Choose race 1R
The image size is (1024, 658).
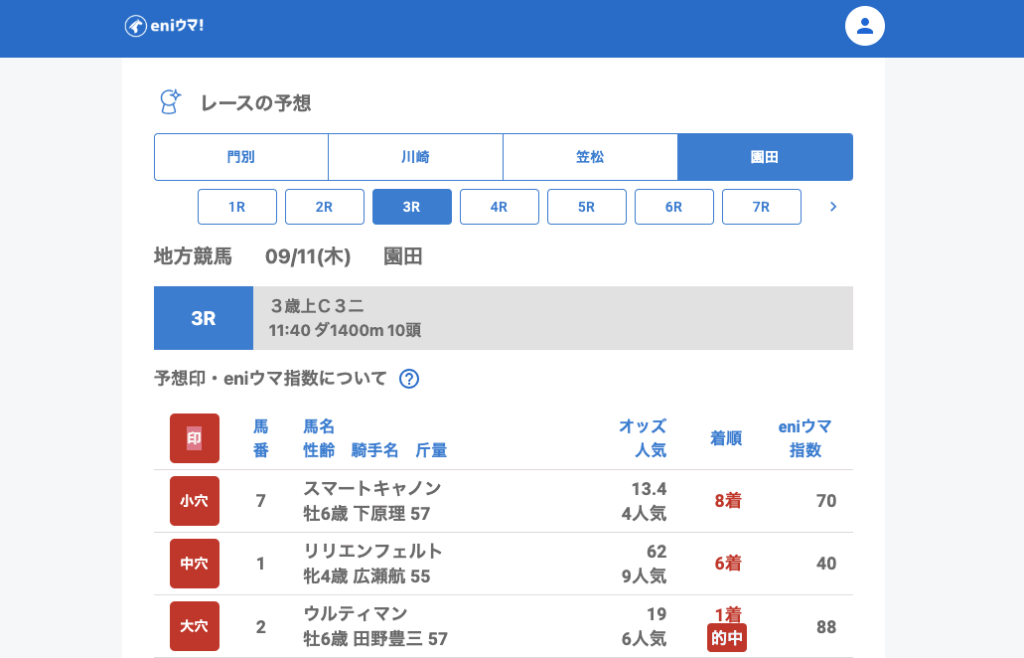tap(237, 207)
